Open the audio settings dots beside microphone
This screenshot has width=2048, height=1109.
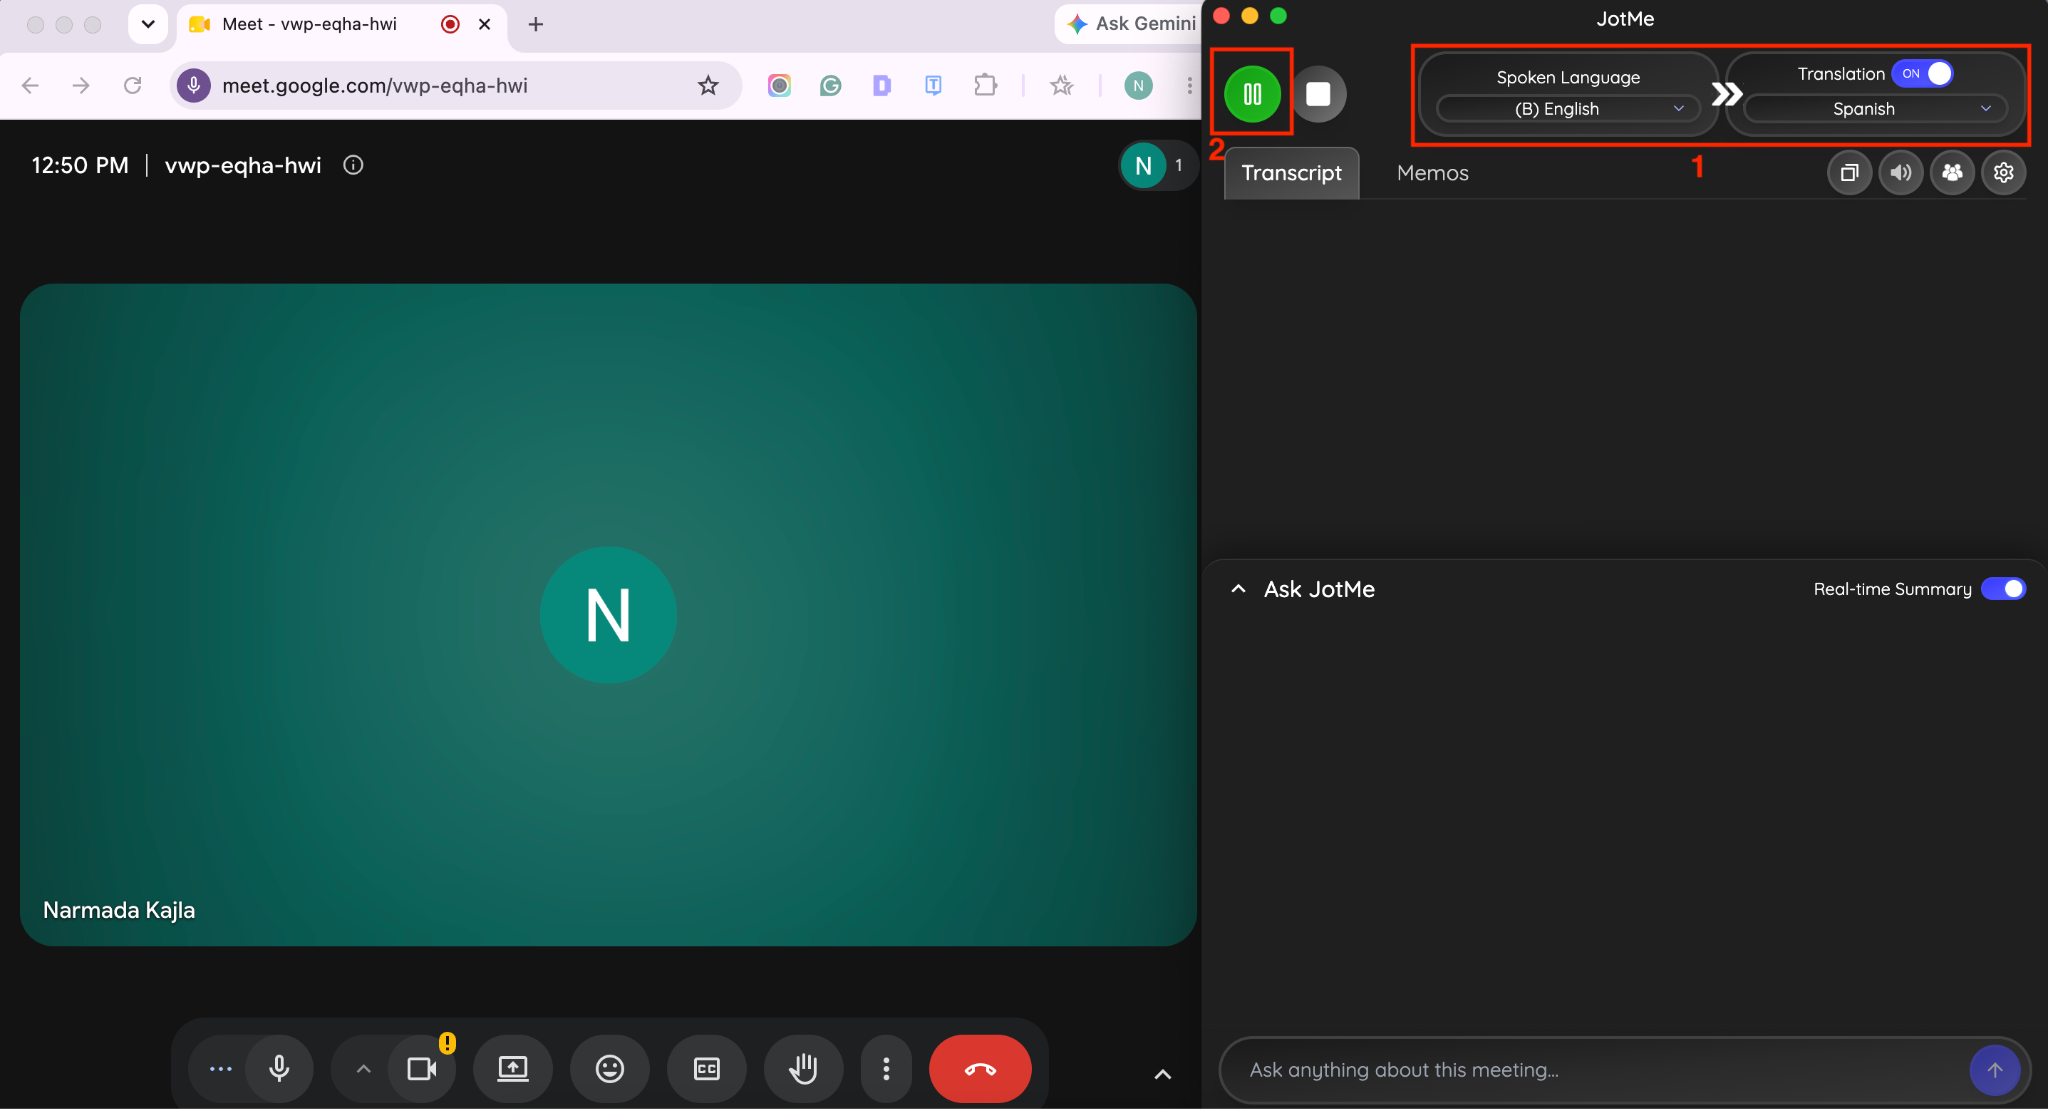point(220,1069)
